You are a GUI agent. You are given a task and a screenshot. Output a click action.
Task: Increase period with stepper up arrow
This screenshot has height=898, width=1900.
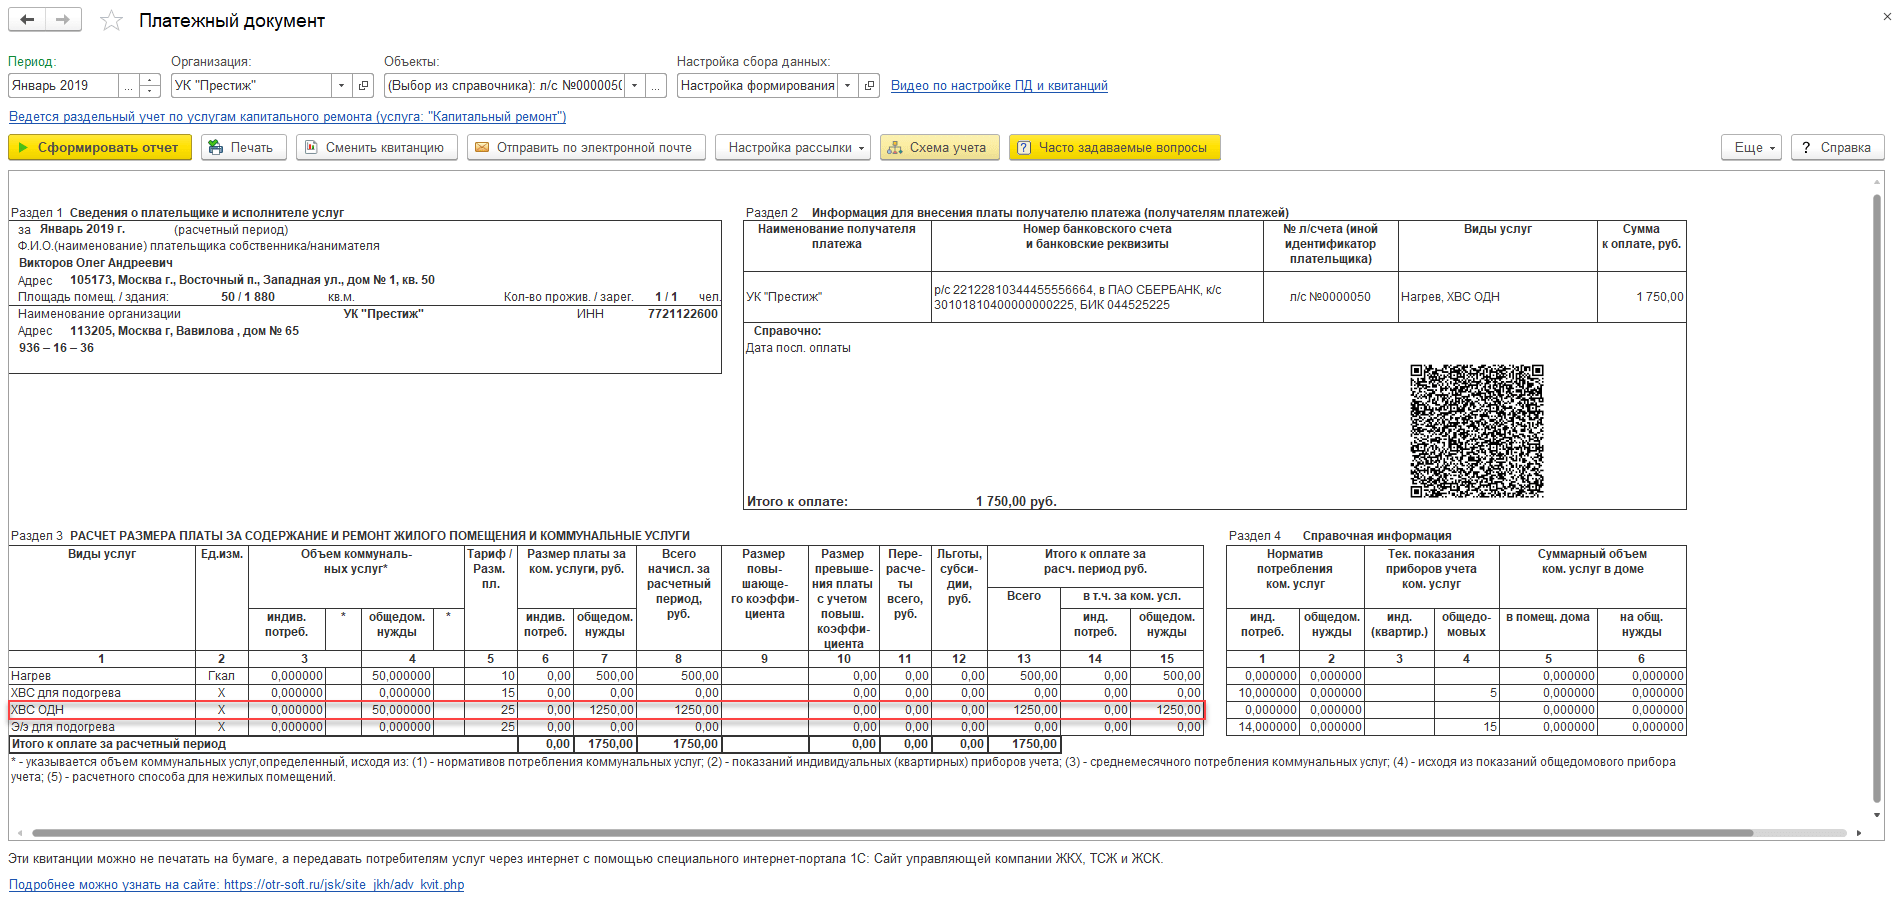click(x=150, y=80)
